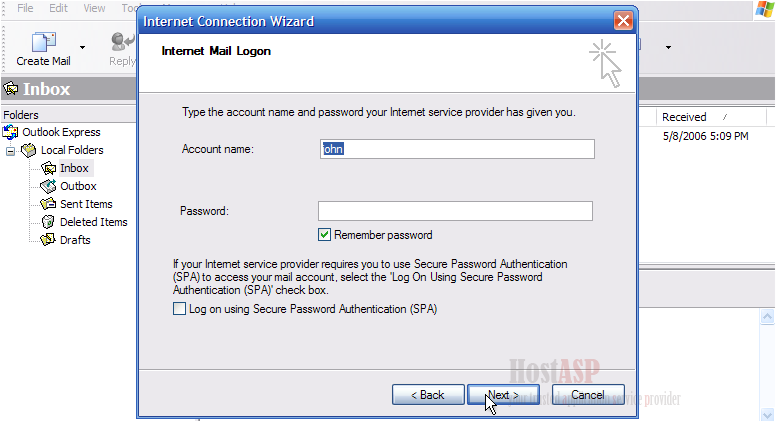The image size is (776, 422).
Task: Click the Back button
Action: (428, 395)
